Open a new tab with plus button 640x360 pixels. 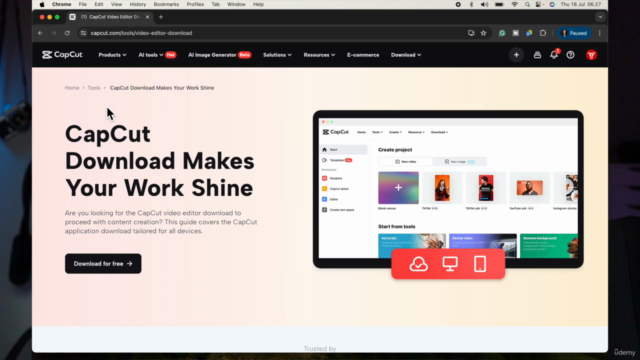(x=161, y=17)
